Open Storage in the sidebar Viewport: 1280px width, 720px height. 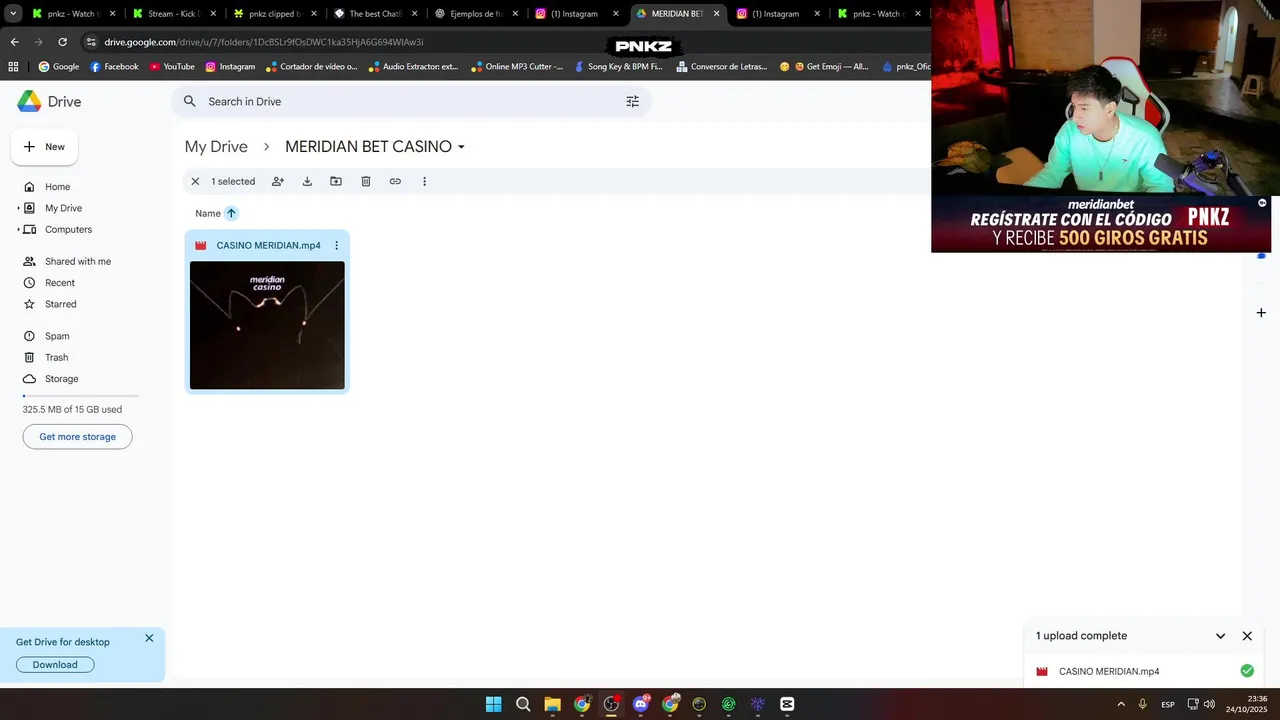point(61,379)
